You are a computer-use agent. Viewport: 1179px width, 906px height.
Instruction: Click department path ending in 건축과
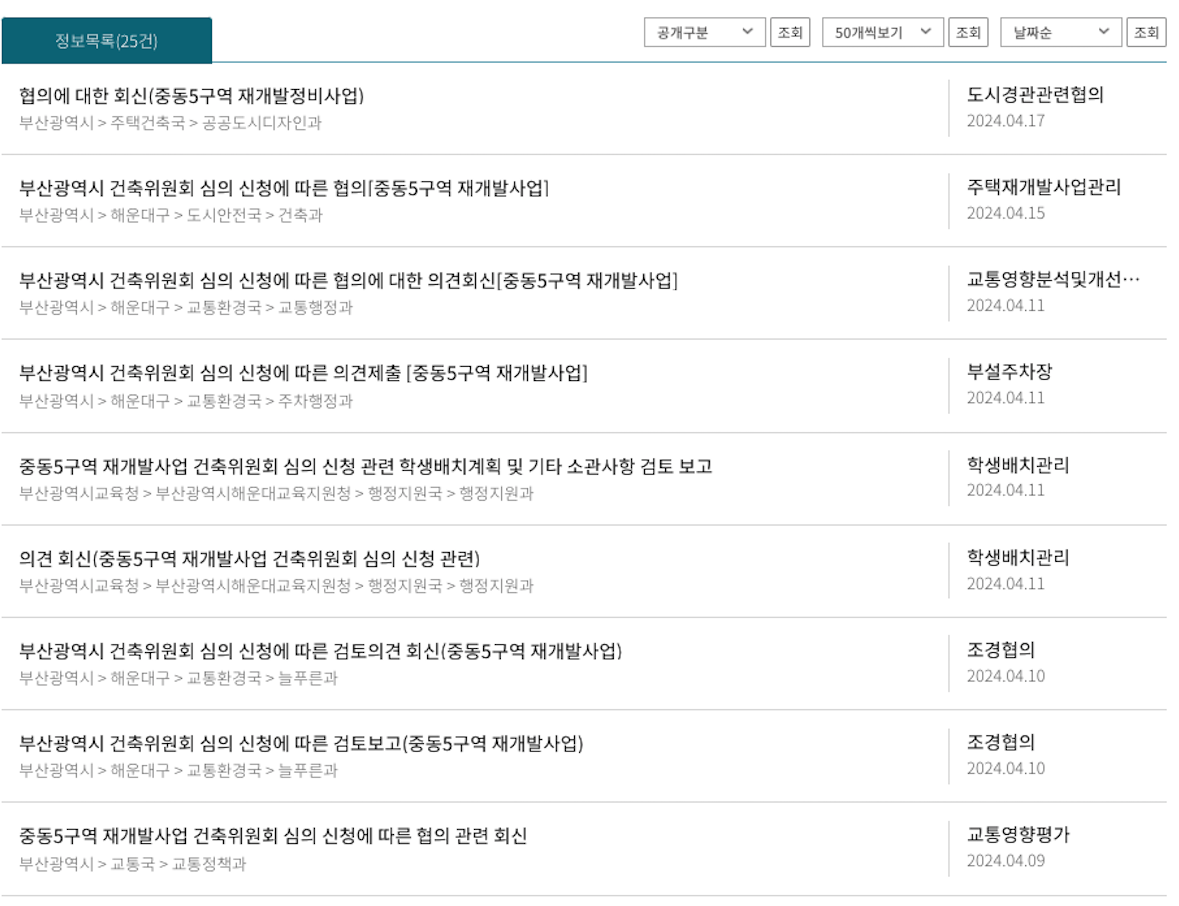pos(171,215)
